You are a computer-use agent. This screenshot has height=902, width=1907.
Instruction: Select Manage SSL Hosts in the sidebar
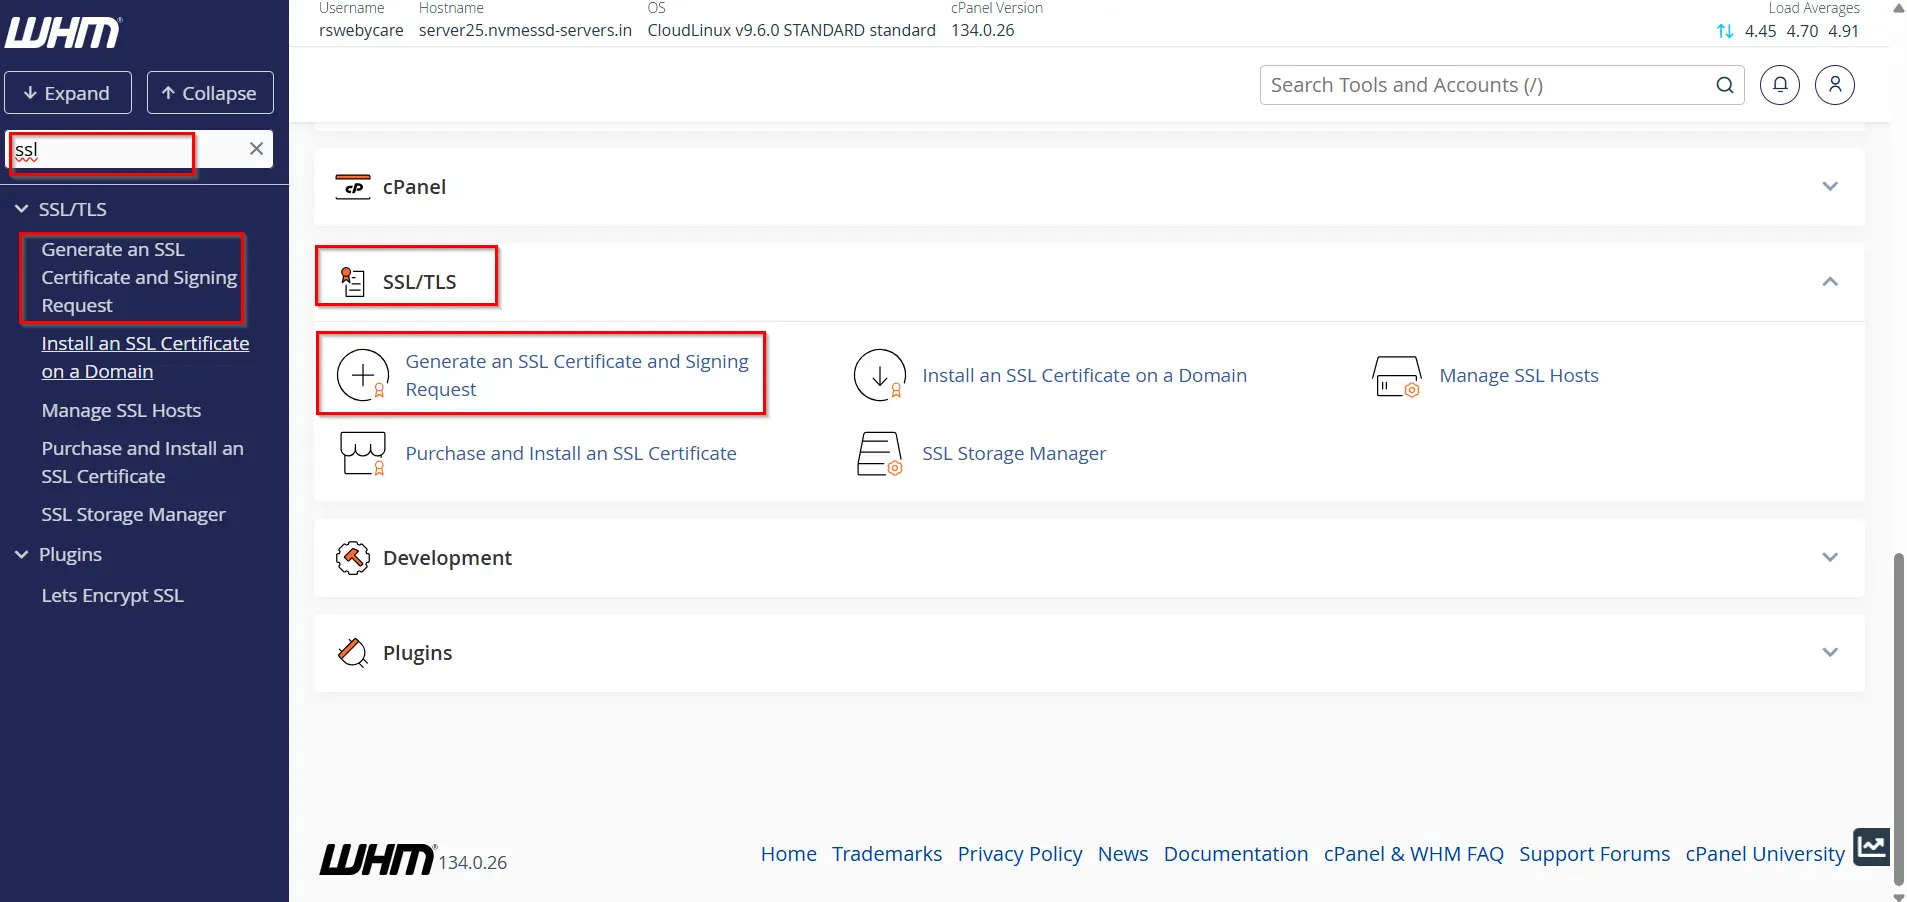[x=121, y=411]
